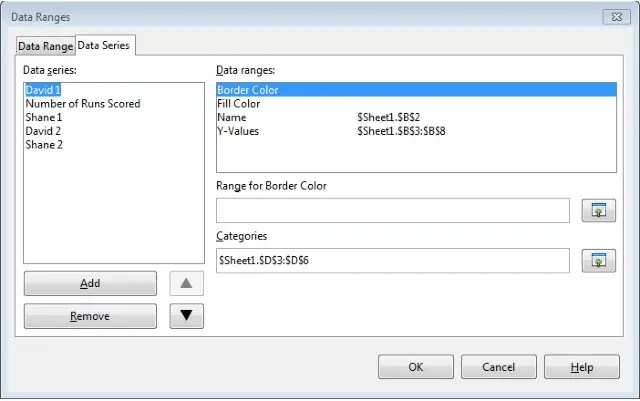
Task: Switch to the Data Range tab
Action: pyautogui.click(x=45, y=46)
